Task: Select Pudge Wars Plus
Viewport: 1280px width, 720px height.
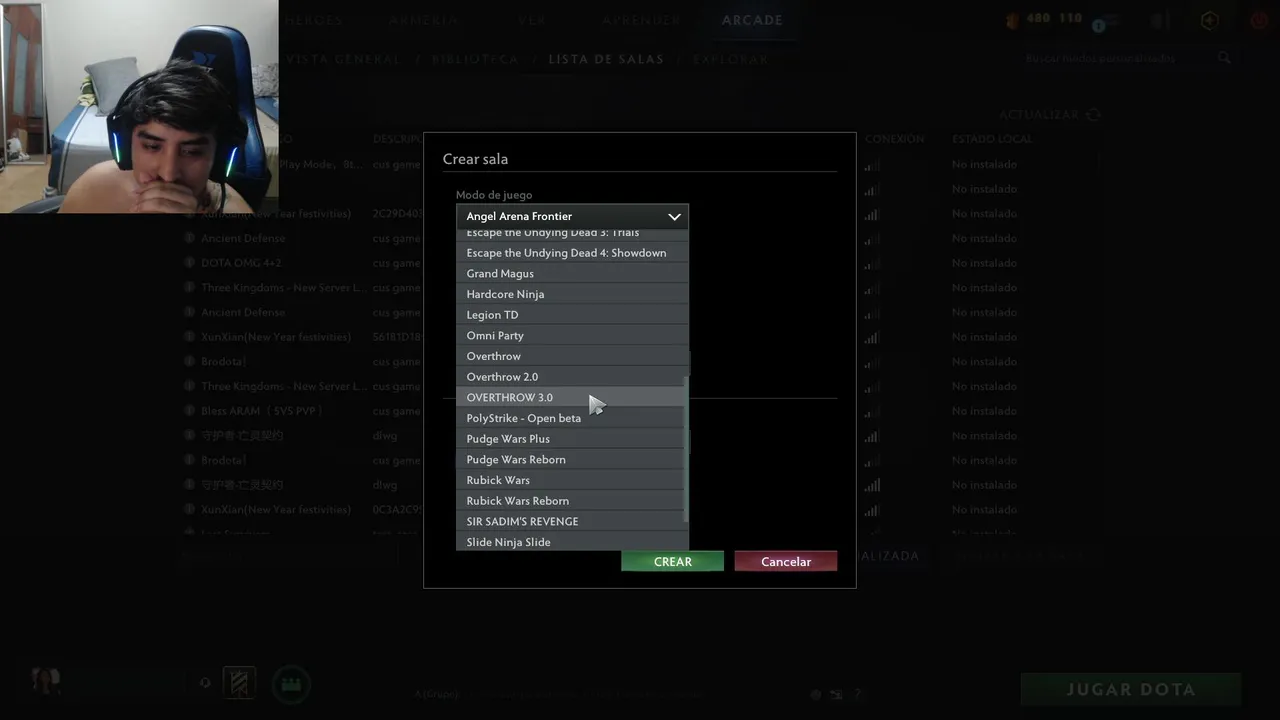Action: 572,439
